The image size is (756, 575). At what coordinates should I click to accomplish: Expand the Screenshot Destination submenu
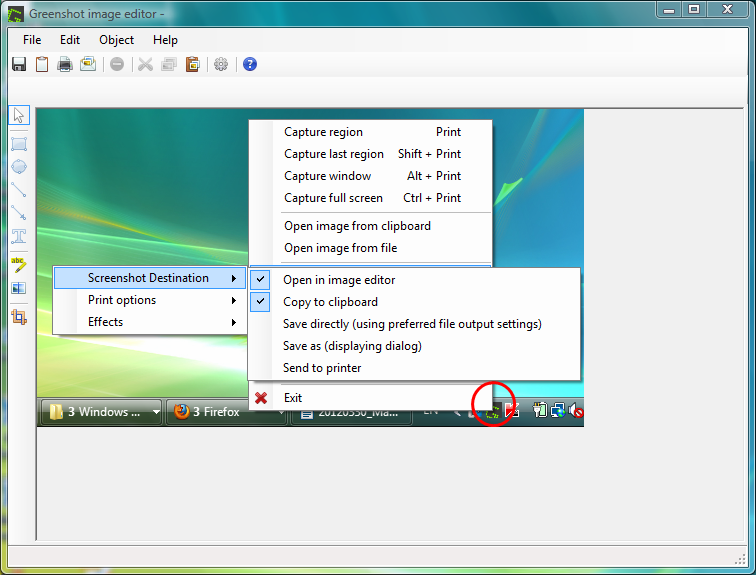[148, 278]
